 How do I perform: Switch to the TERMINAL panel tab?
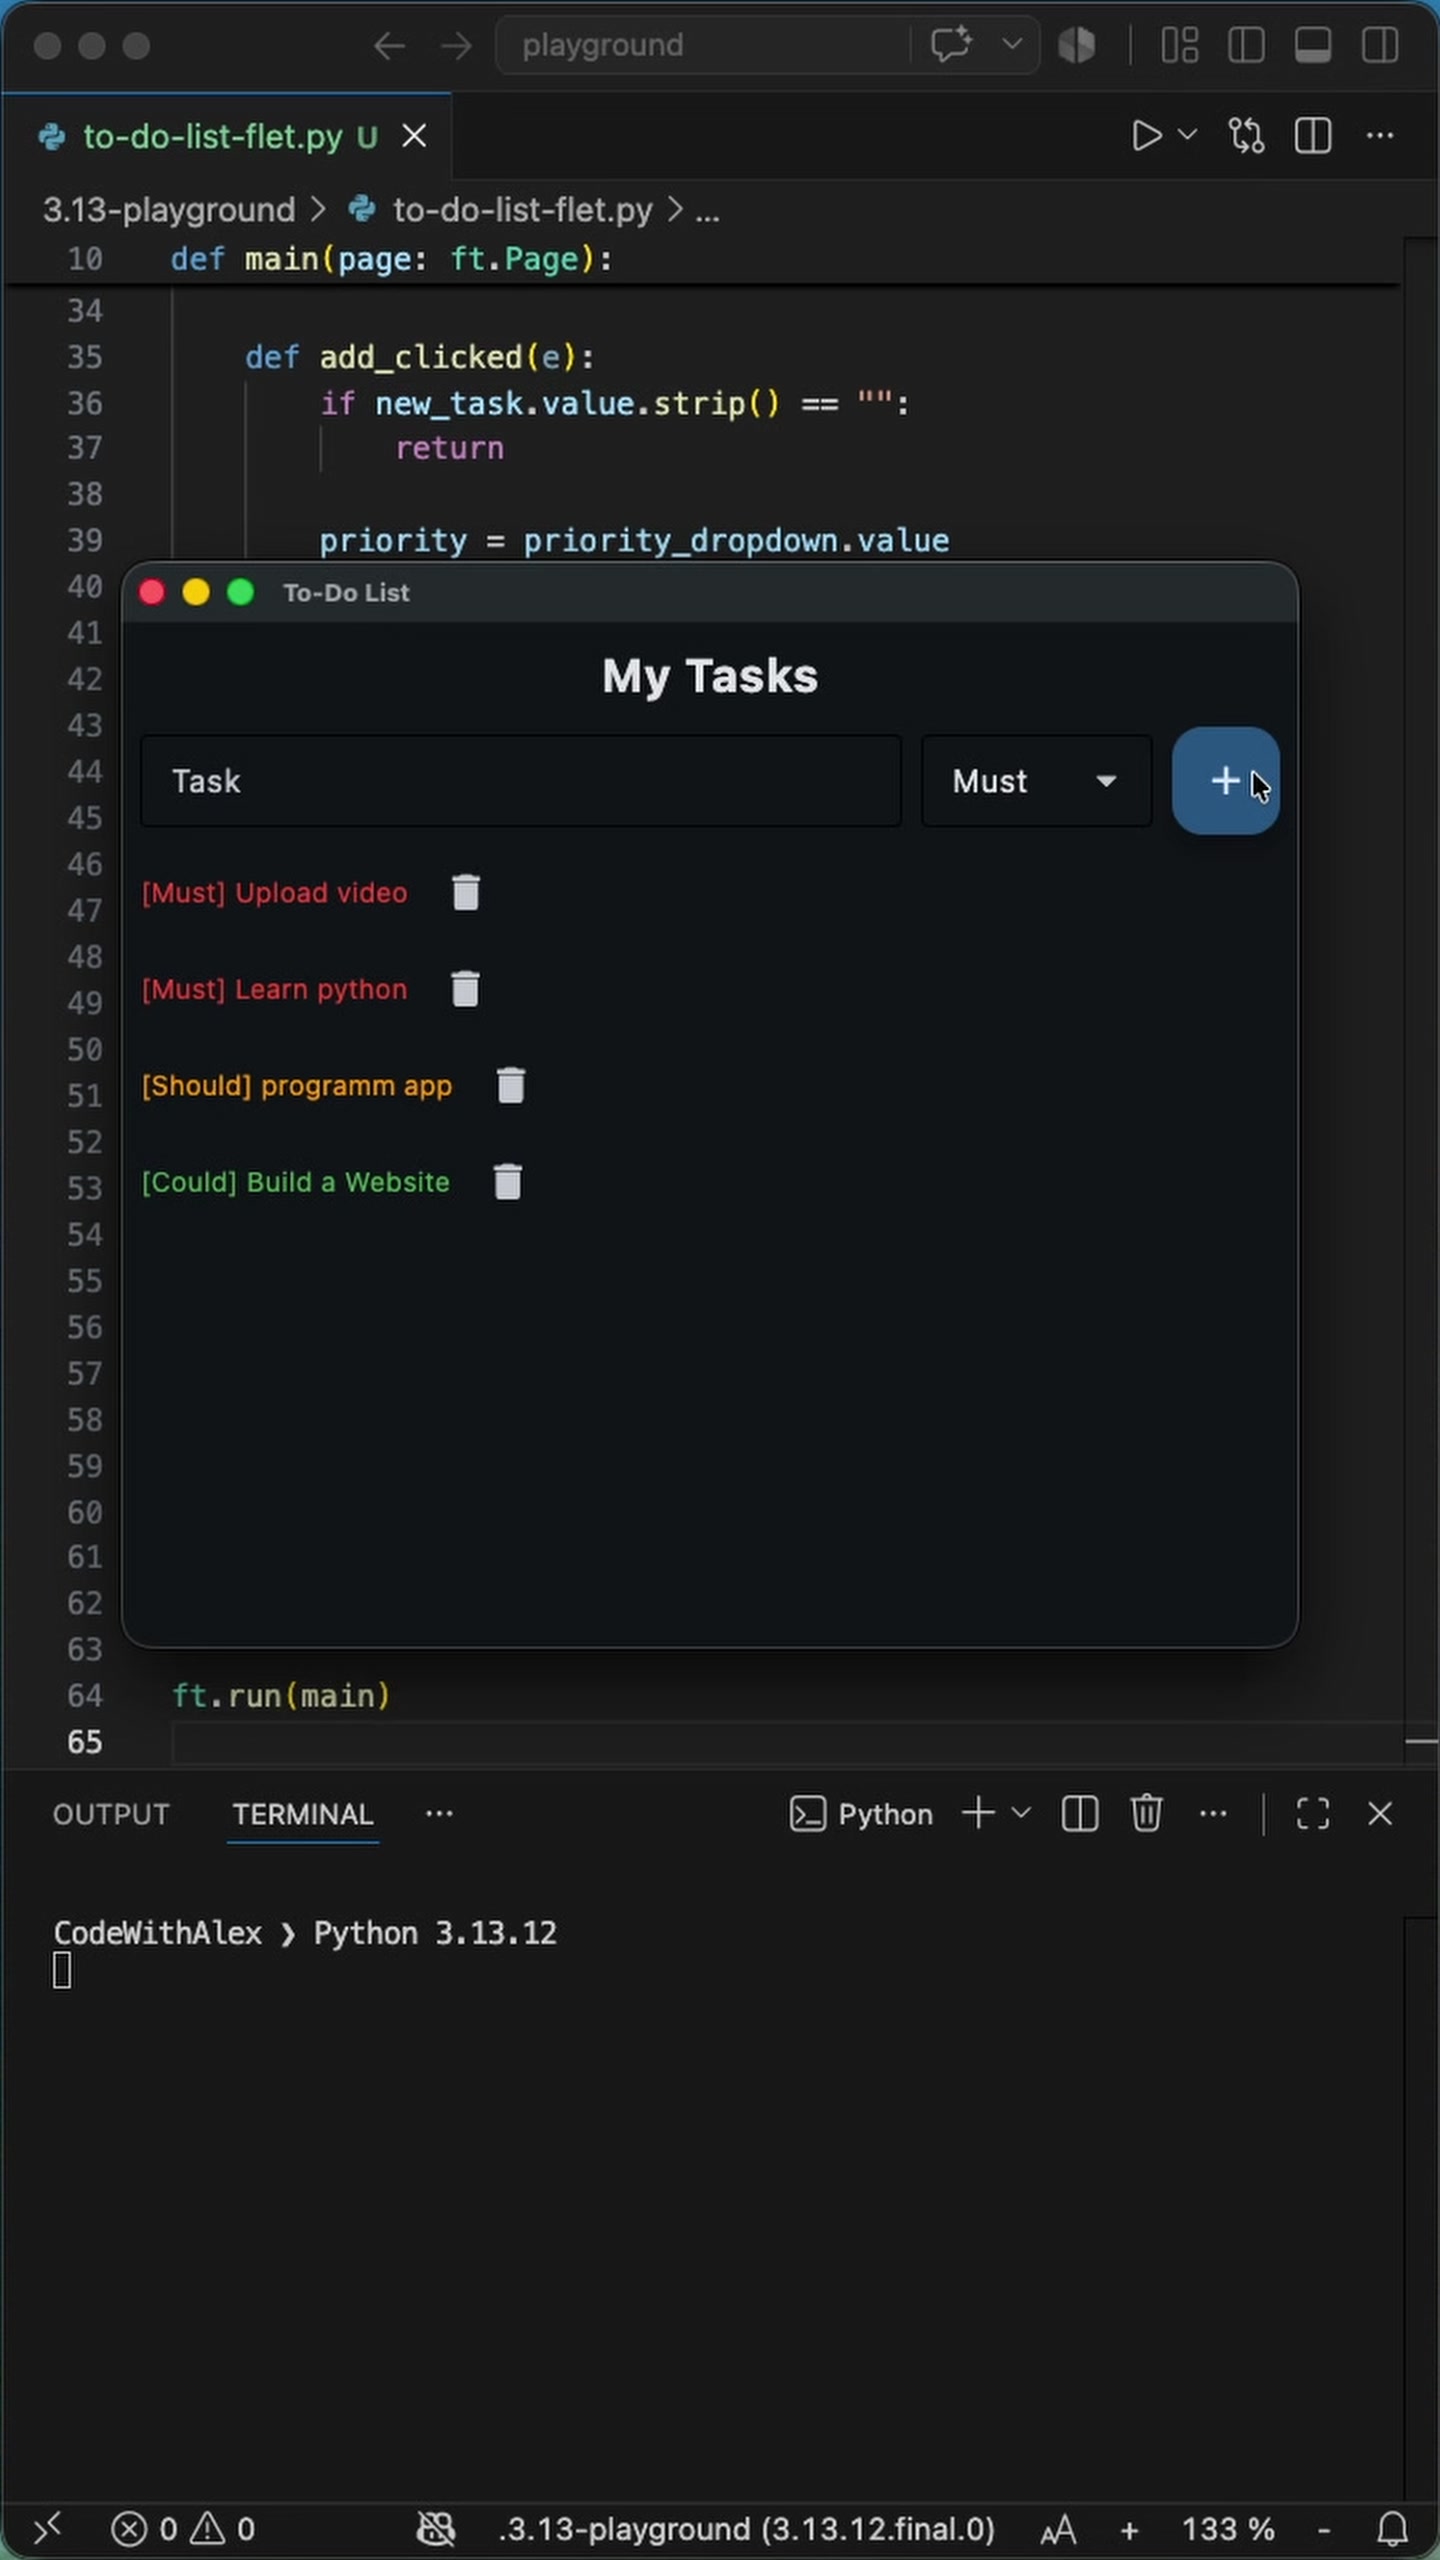point(303,1814)
